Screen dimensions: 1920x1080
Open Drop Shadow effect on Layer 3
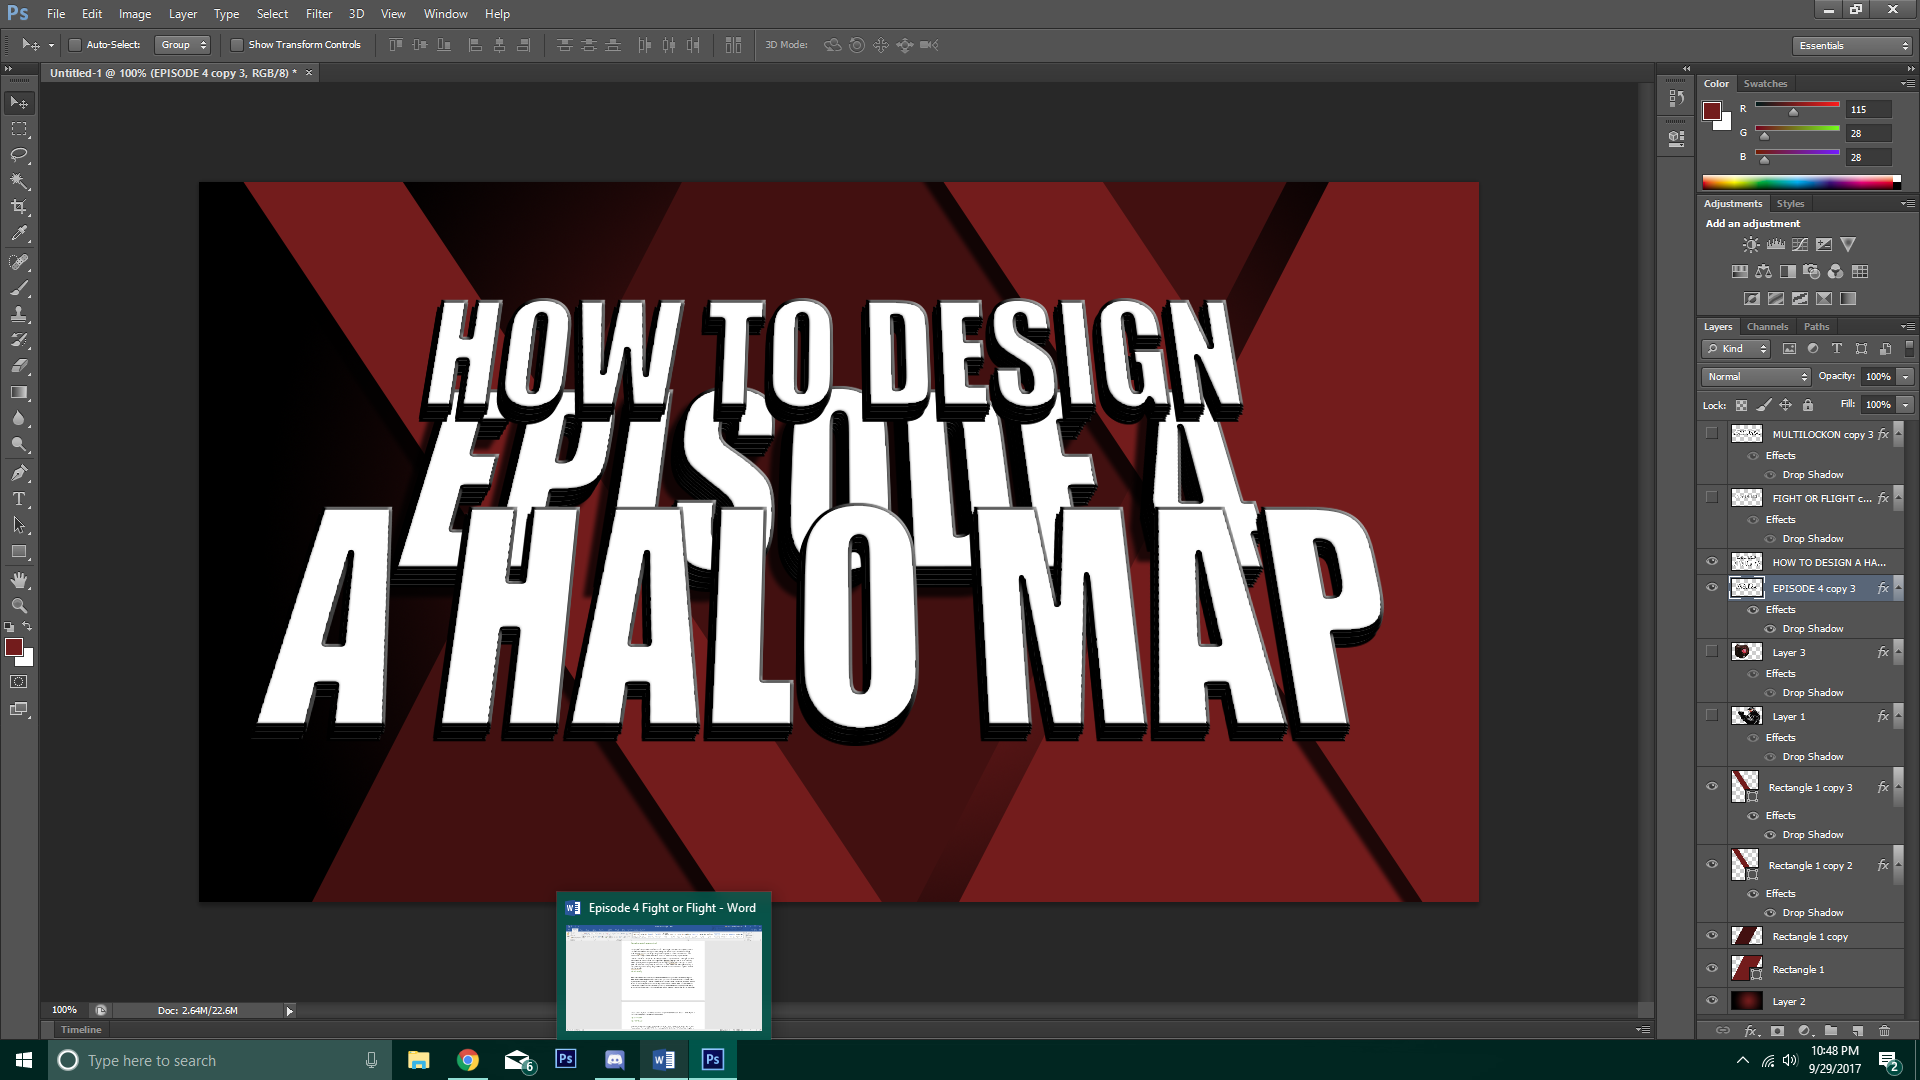tap(1812, 693)
